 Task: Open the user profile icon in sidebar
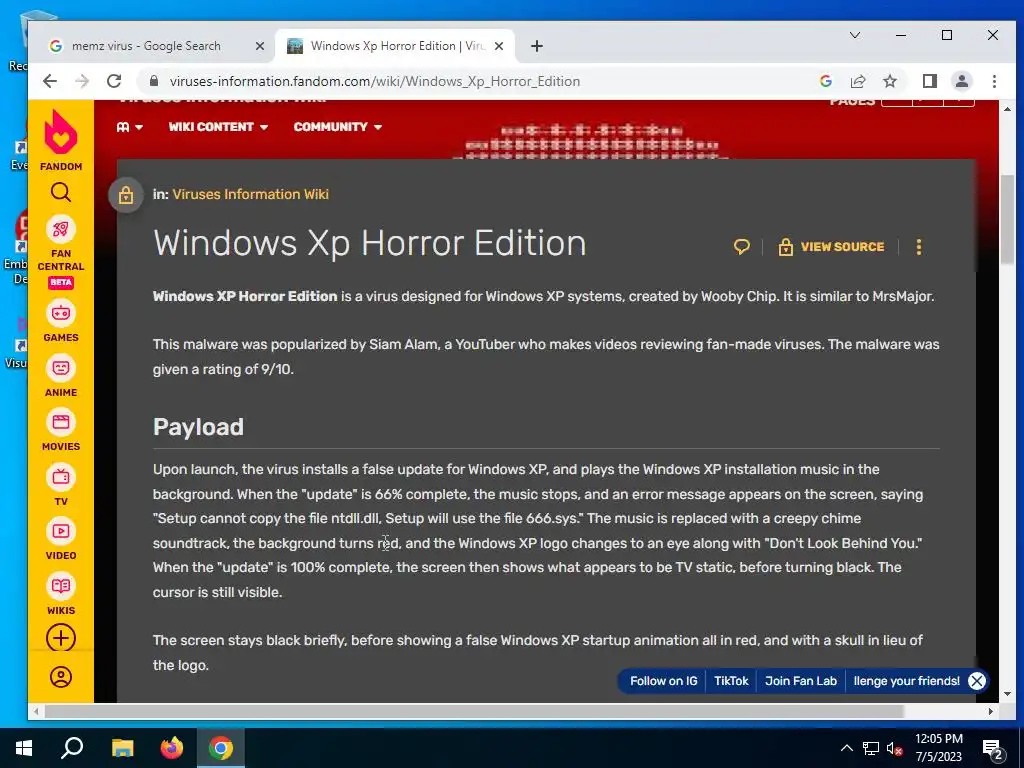[x=61, y=677]
